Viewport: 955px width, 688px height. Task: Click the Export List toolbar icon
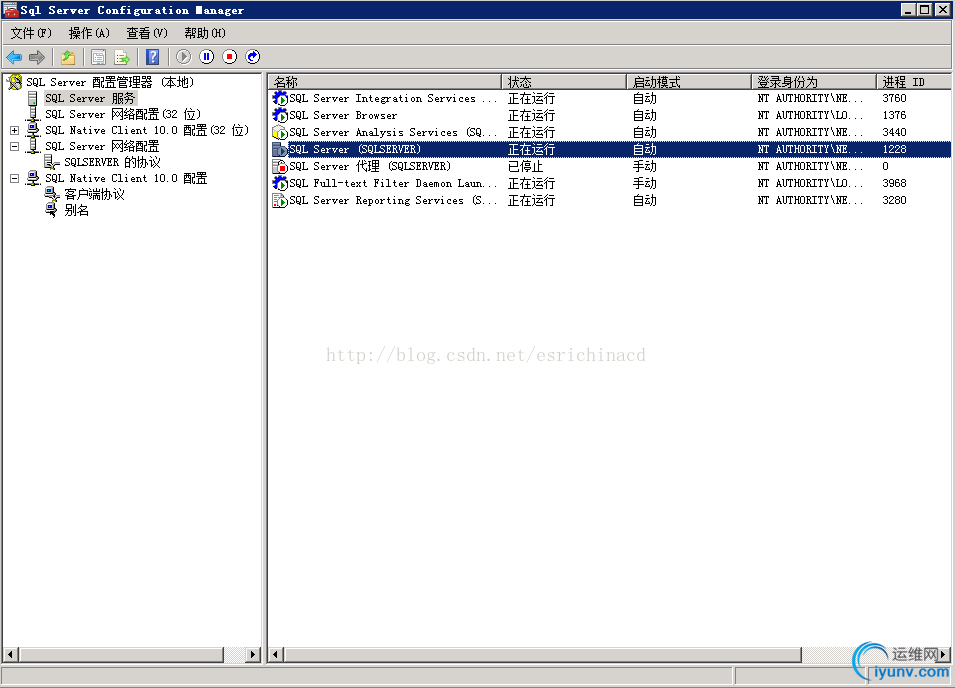pyautogui.click(x=122, y=57)
